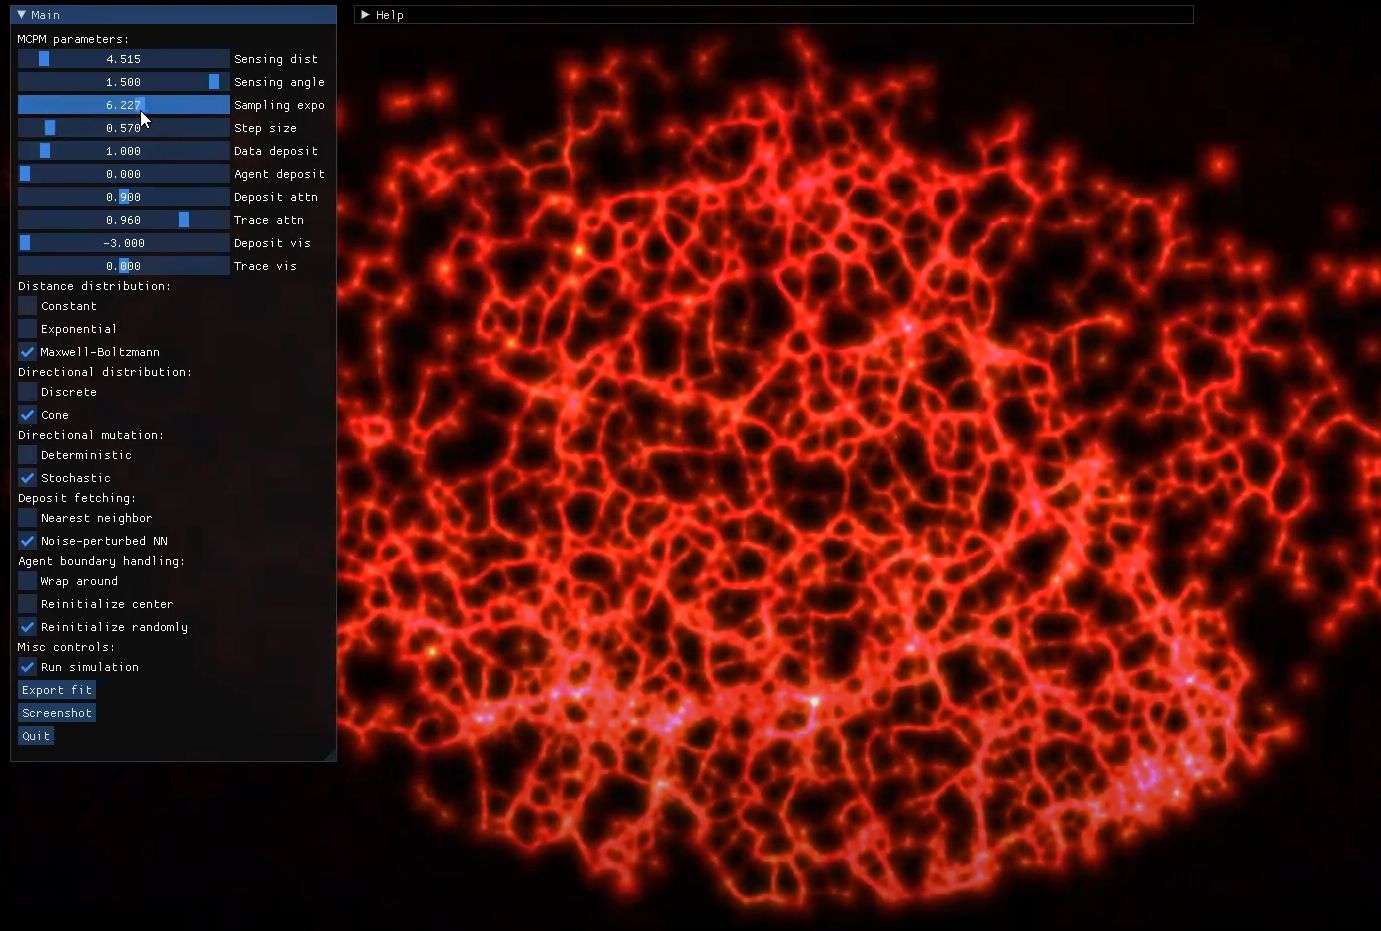Click the Quit button
The height and width of the screenshot is (931, 1381).
pyautogui.click(x=36, y=736)
